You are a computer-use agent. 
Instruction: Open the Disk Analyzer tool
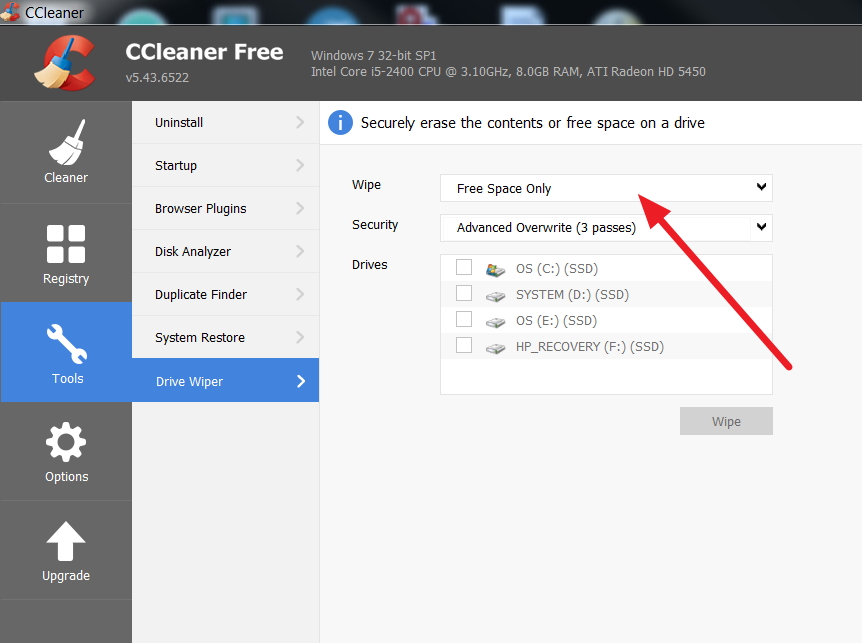[225, 251]
